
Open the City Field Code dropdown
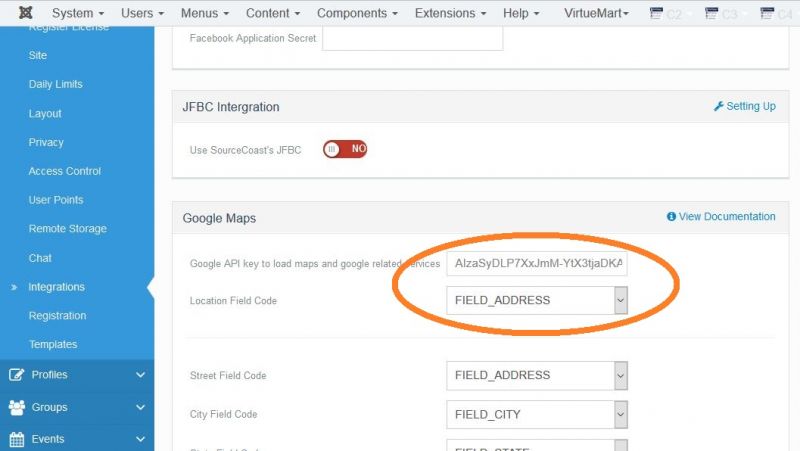537,414
